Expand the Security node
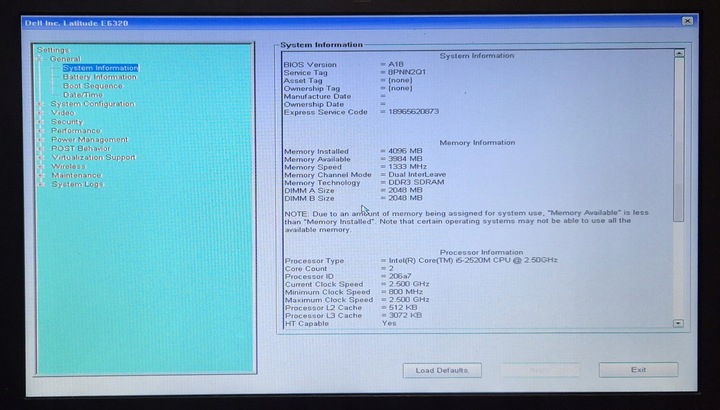Viewport: 720px width, 410px height. 40,122
